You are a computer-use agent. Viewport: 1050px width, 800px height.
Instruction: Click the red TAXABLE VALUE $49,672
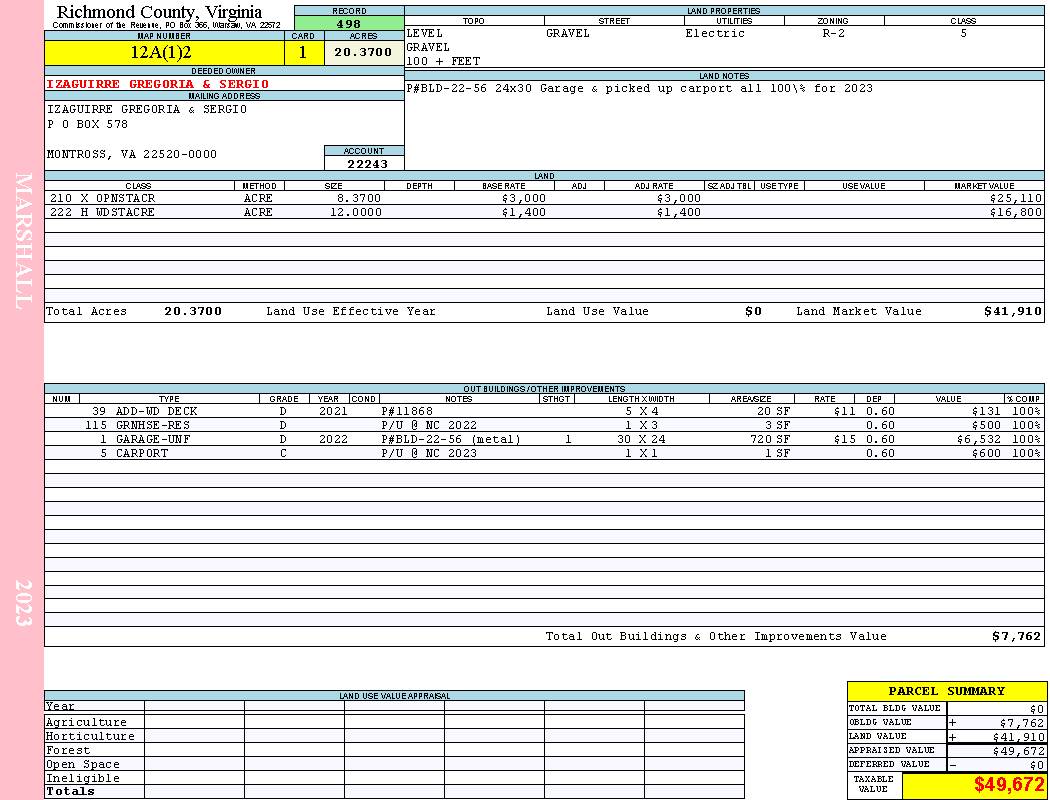click(1008, 785)
